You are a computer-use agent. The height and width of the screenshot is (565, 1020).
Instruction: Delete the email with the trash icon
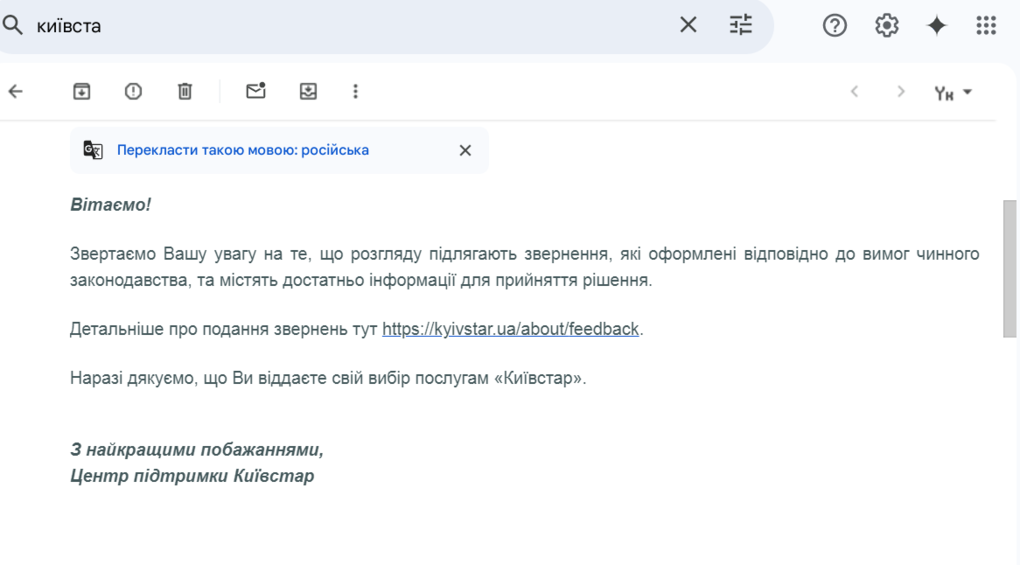coord(185,92)
